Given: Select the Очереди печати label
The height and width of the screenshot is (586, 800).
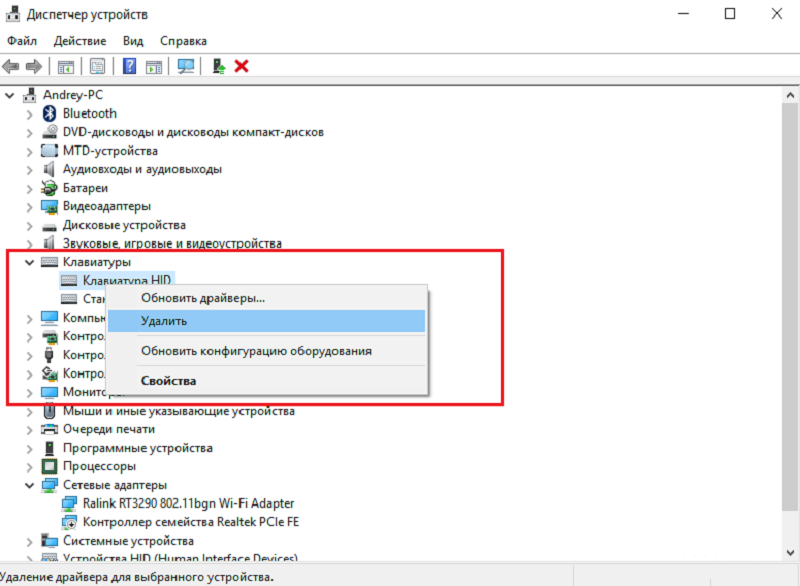Looking at the screenshot, I should click(x=109, y=429).
